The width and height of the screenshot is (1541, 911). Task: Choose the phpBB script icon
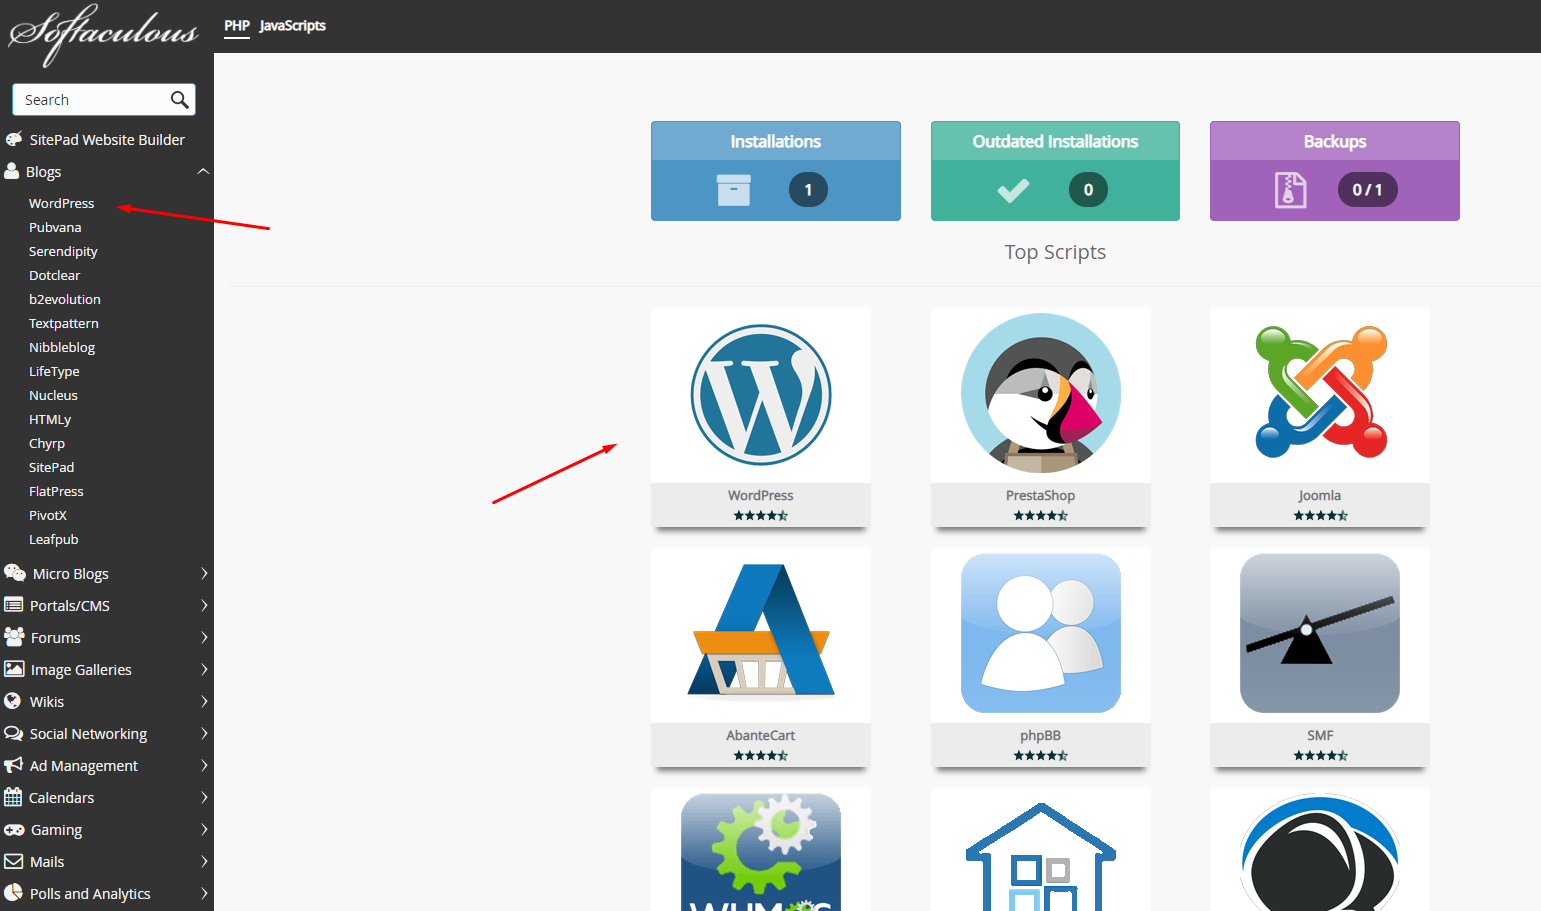(1040, 633)
